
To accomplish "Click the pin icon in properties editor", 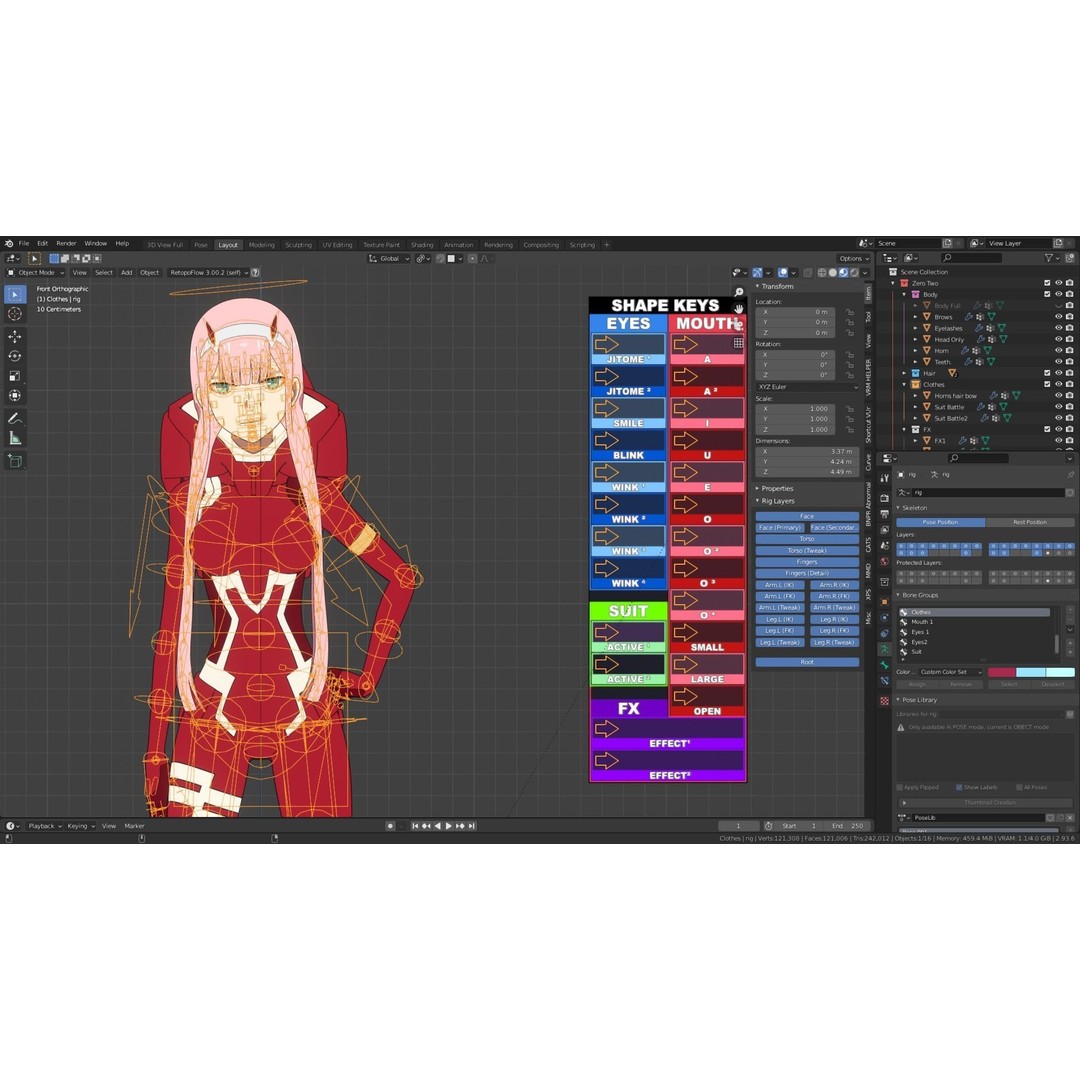I will (1070, 475).
